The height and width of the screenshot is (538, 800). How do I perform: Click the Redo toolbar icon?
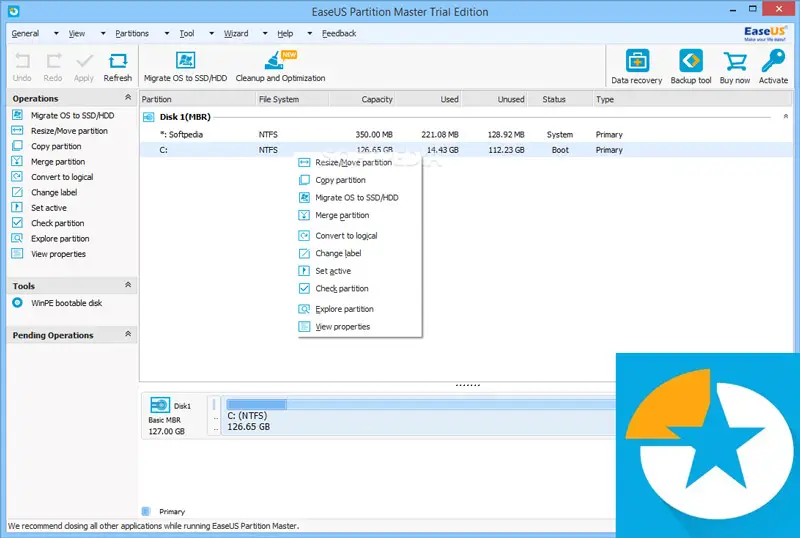[53, 62]
